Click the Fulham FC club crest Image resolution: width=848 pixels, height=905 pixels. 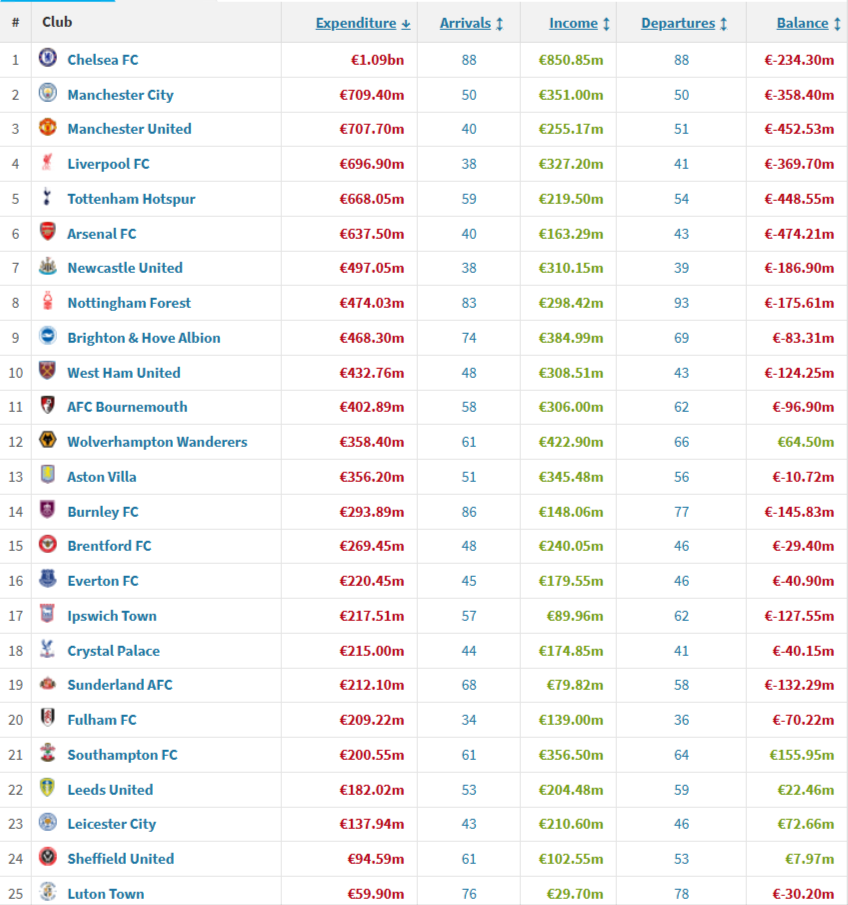coord(47,718)
